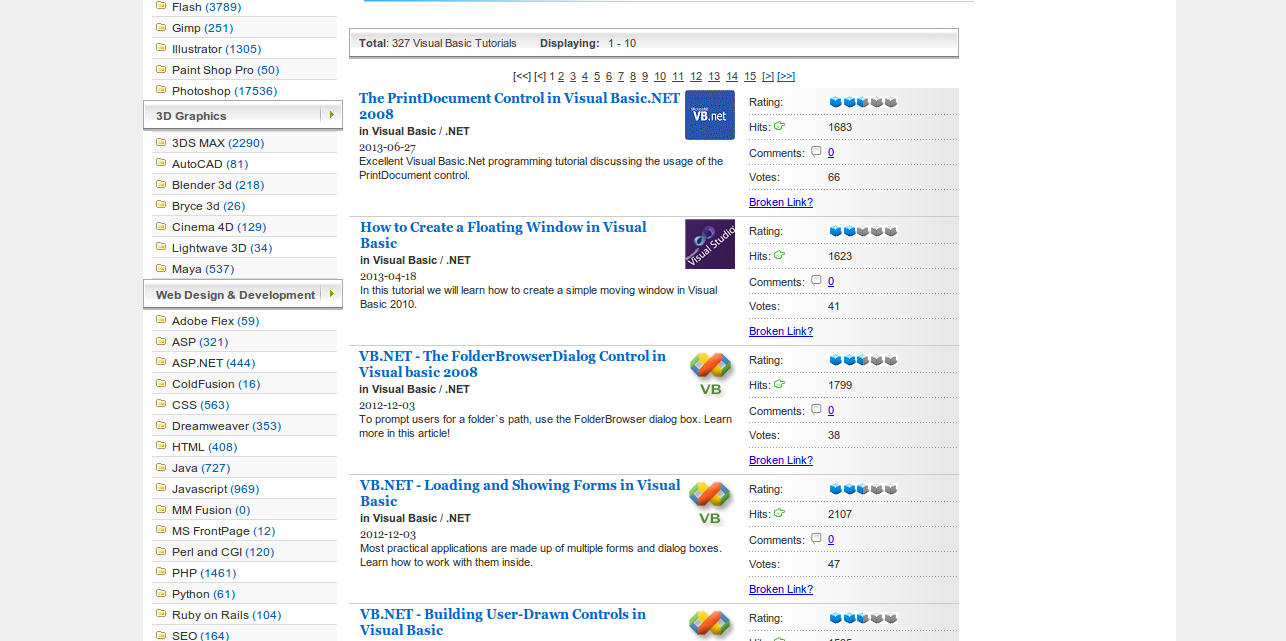Open page 2 of the tutorial list

tap(561, 76)
